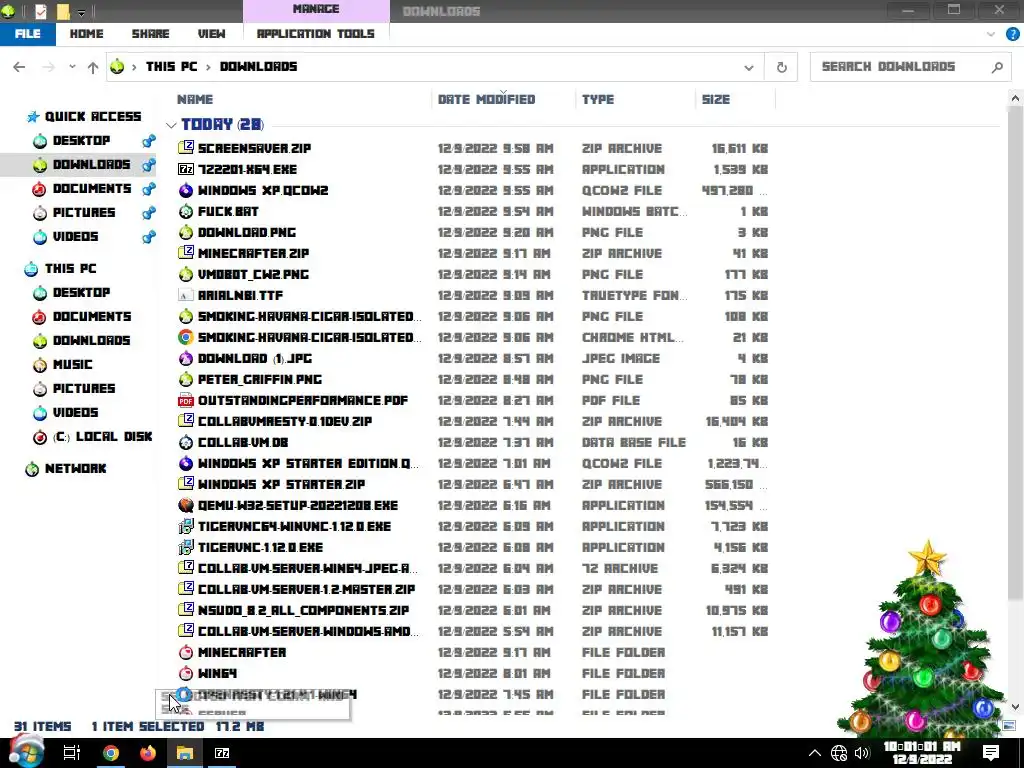Select Pictures under Quick access
1024x768 pixels.
pyautogui.click(x=84, y=212)
